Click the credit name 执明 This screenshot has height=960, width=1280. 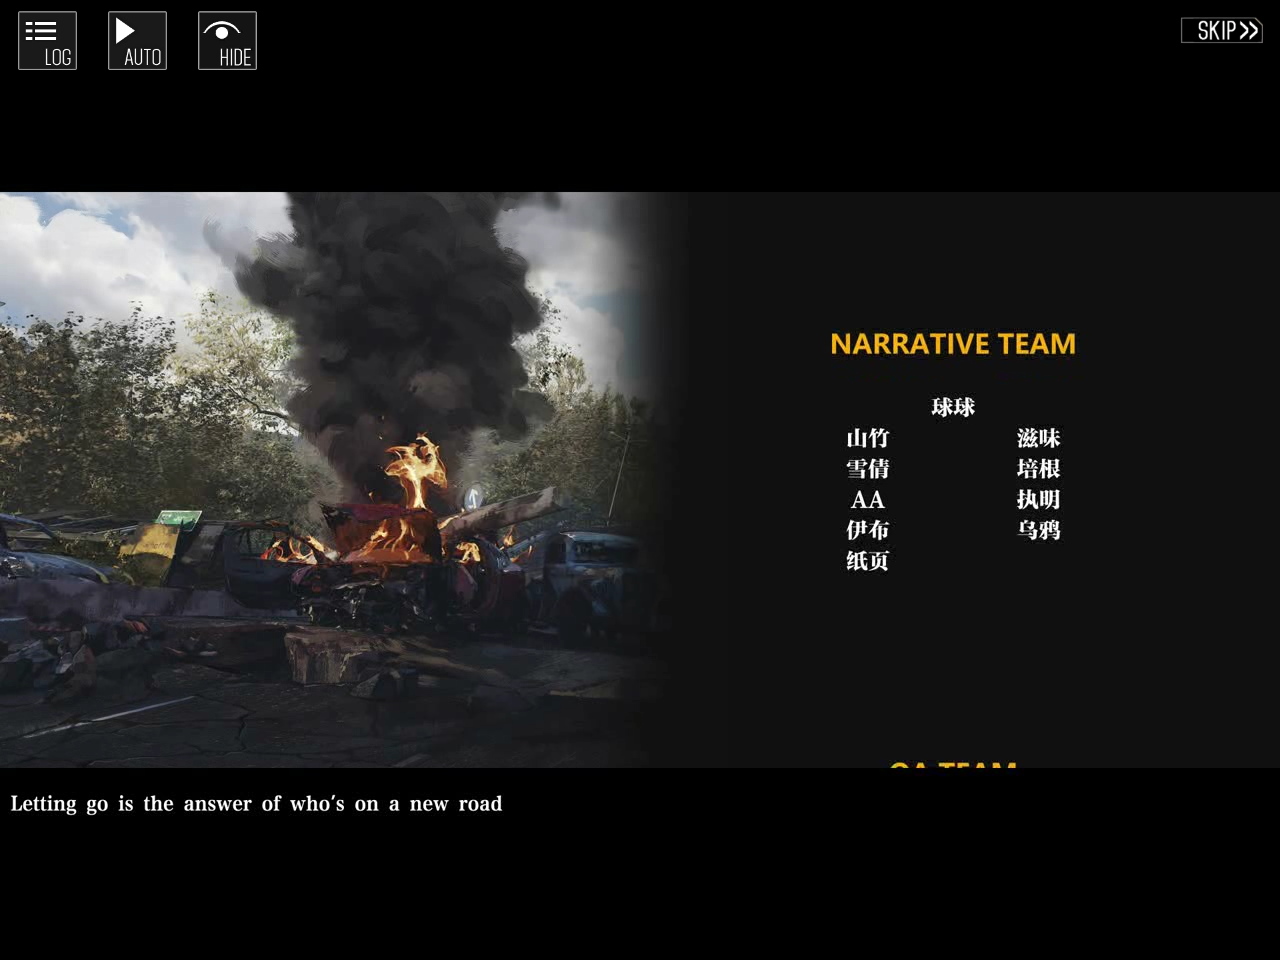tap(1038, 500)
